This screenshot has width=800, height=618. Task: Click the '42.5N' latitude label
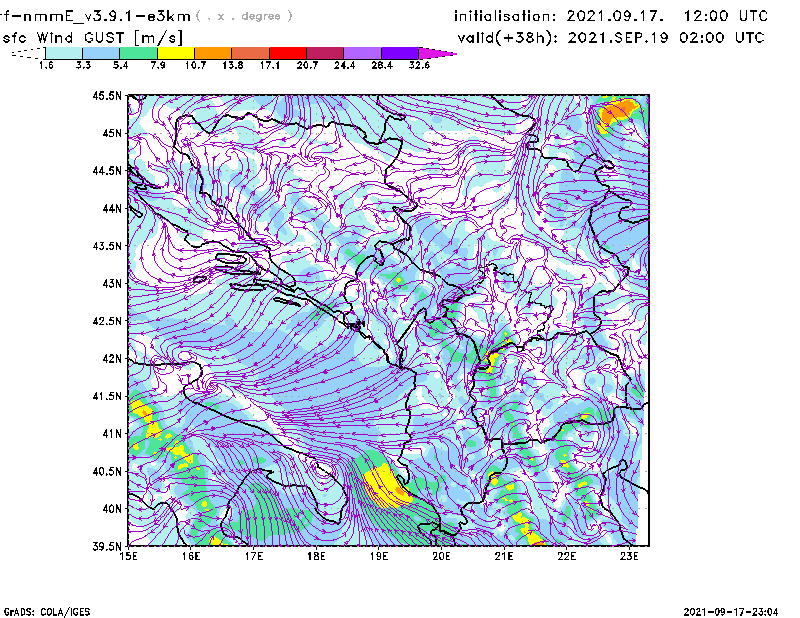(x=108, y=321)
